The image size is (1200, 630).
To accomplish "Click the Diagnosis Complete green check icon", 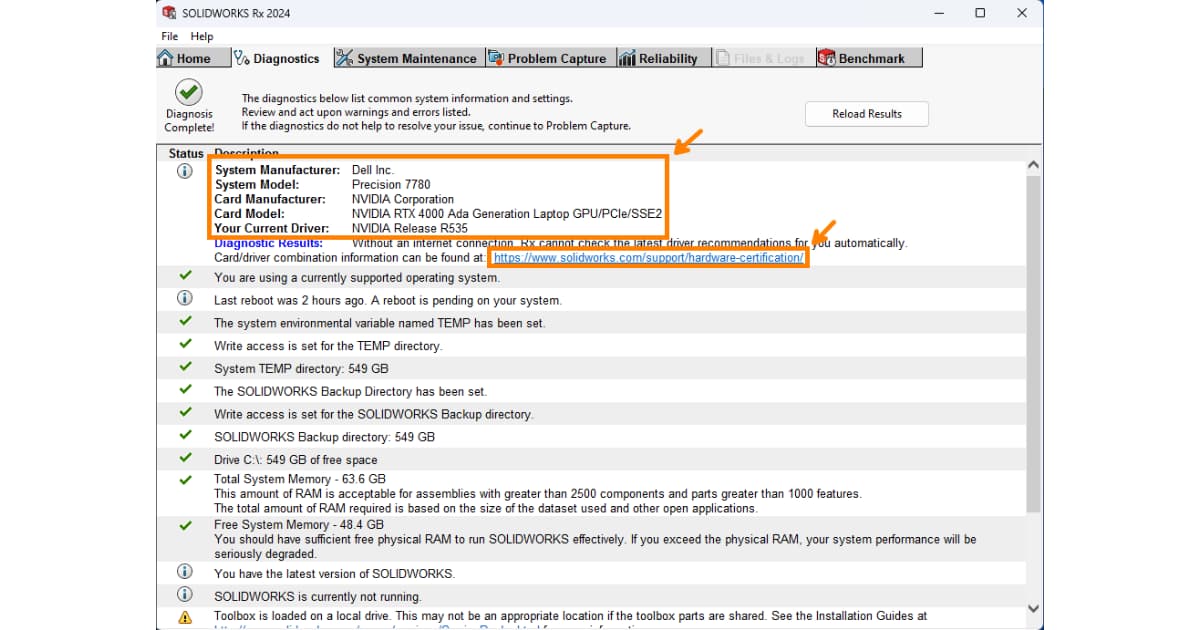I will point(189,93).
